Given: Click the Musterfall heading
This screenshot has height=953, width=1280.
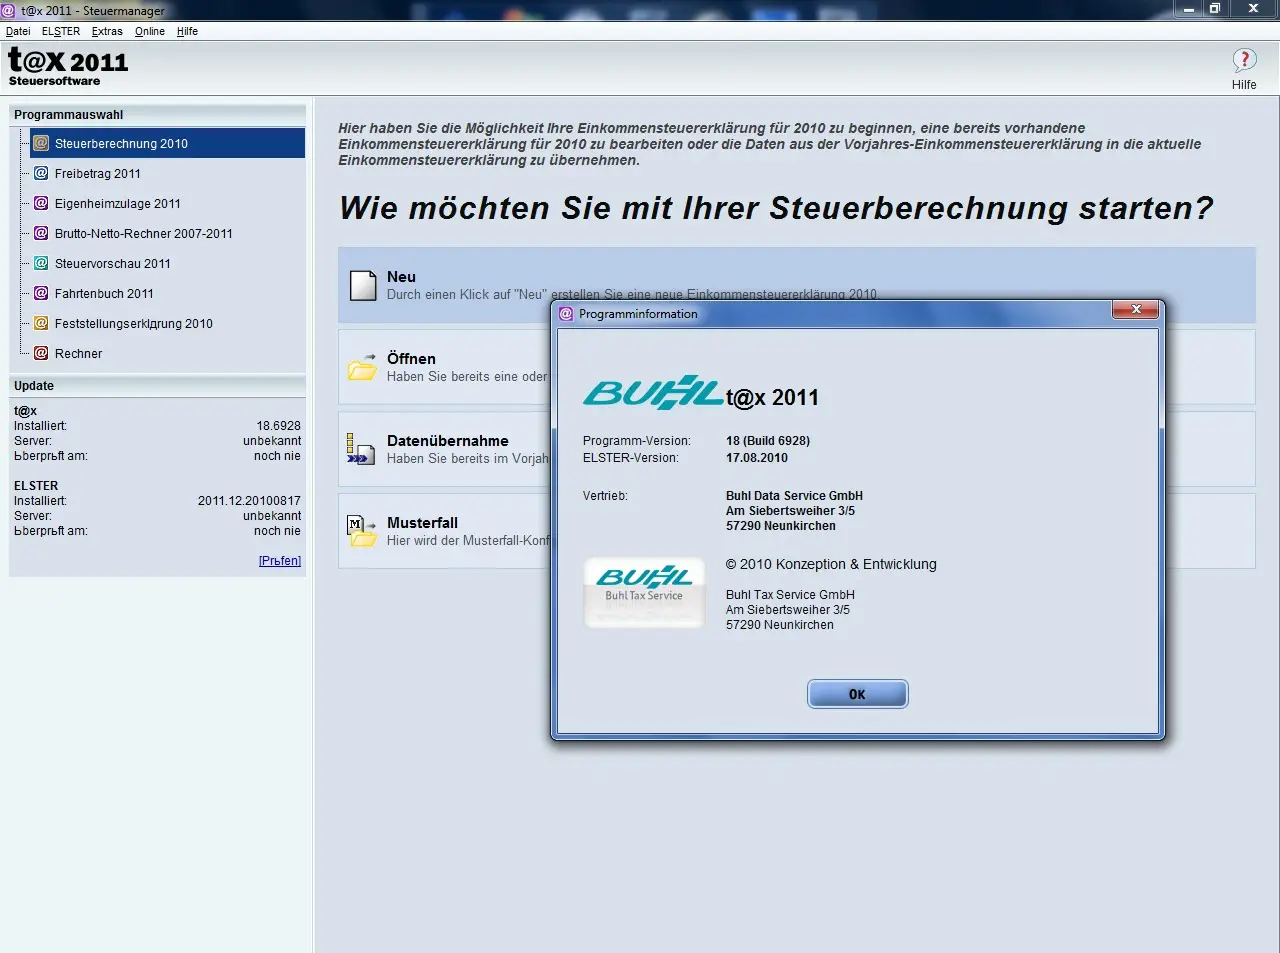Looking at the screenshot, I should (422, 522).
